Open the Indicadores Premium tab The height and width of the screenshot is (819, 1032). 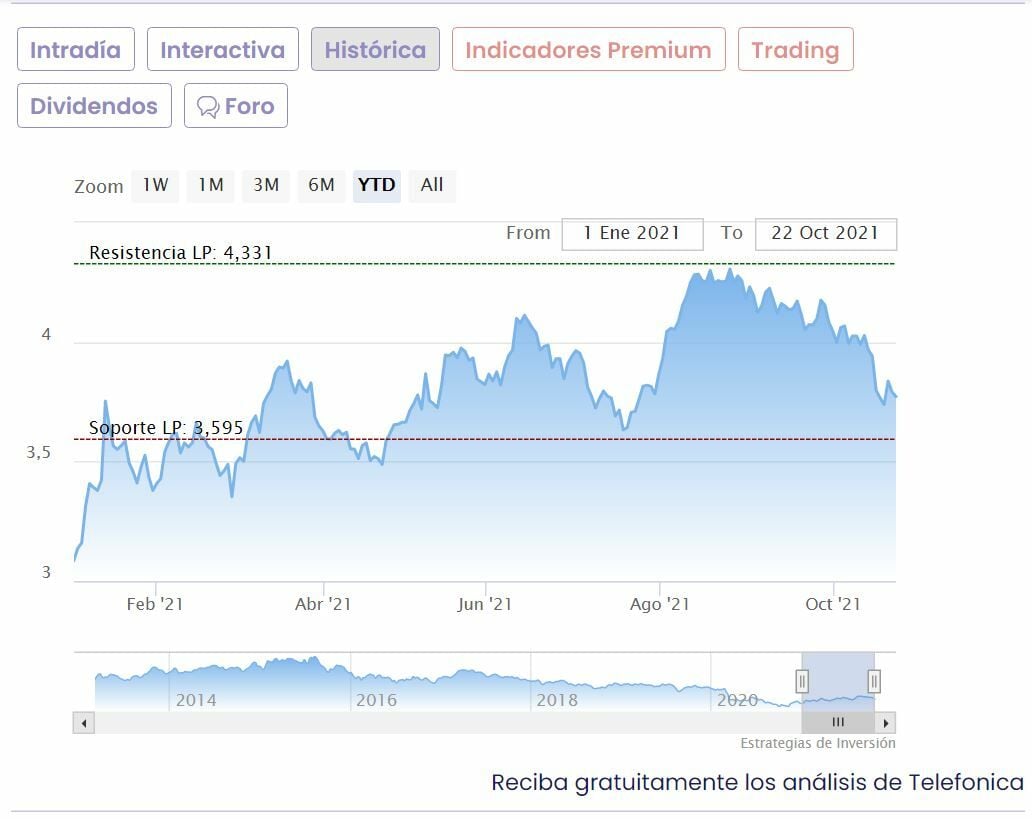coord(588,50)
